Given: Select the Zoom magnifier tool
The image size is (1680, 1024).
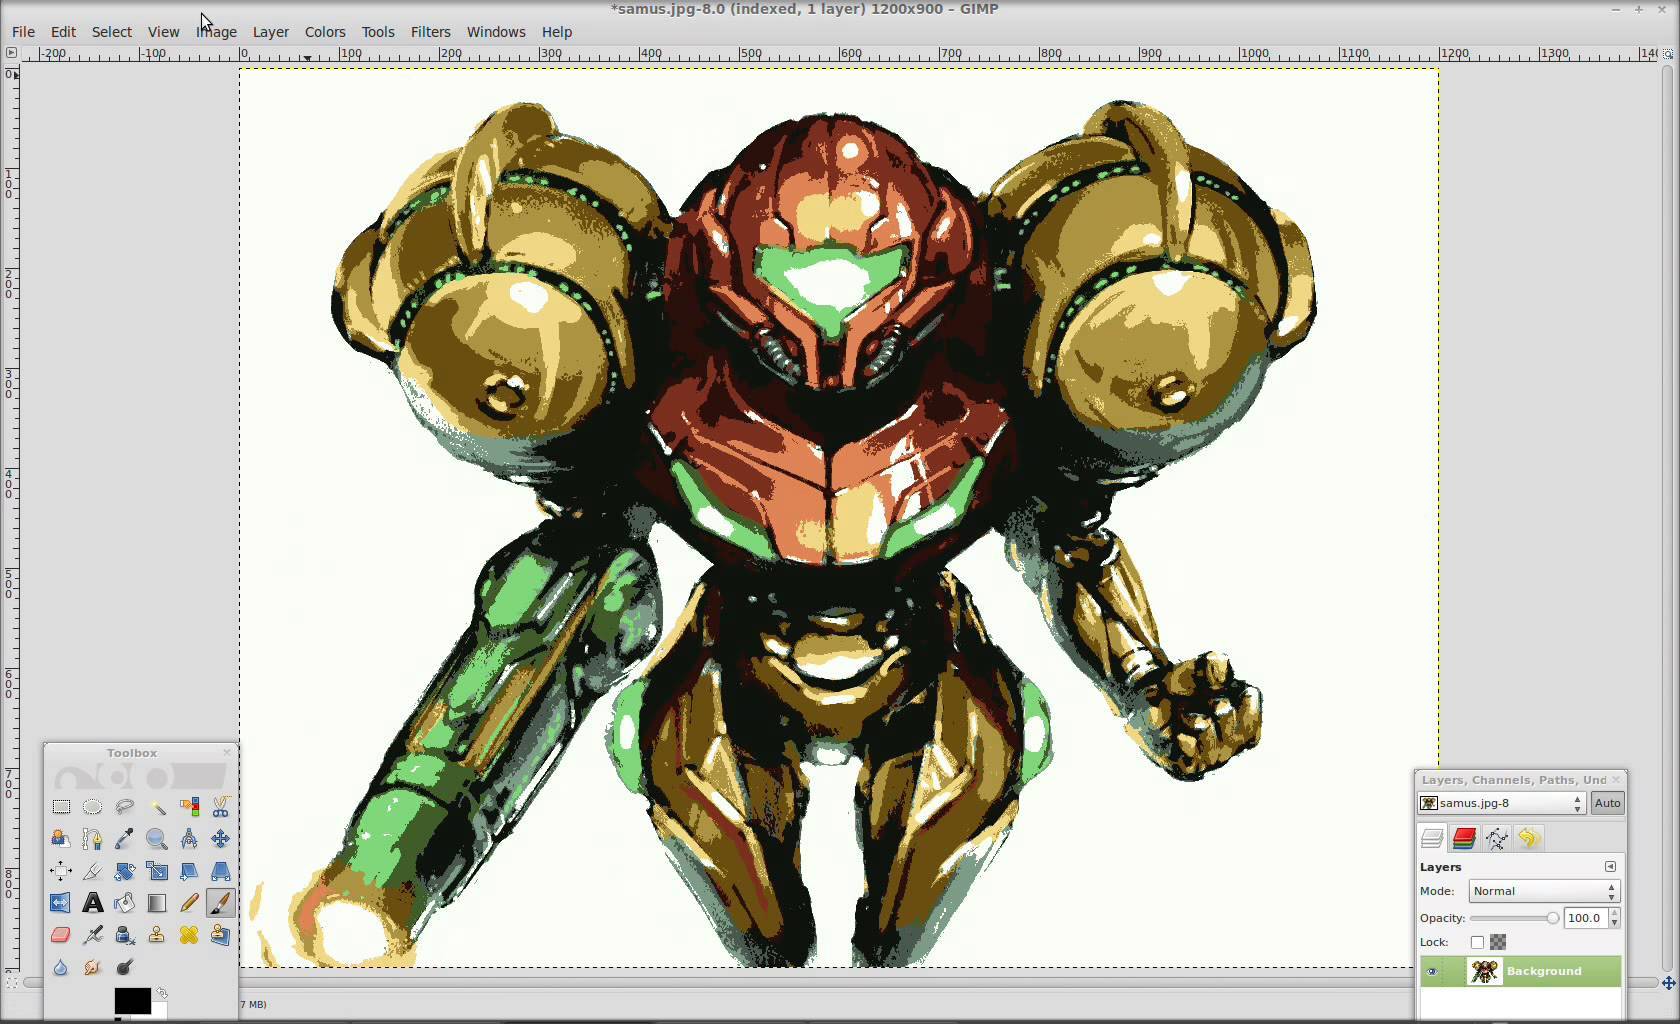Looking at the screenshot, I should tap(157, 838).
